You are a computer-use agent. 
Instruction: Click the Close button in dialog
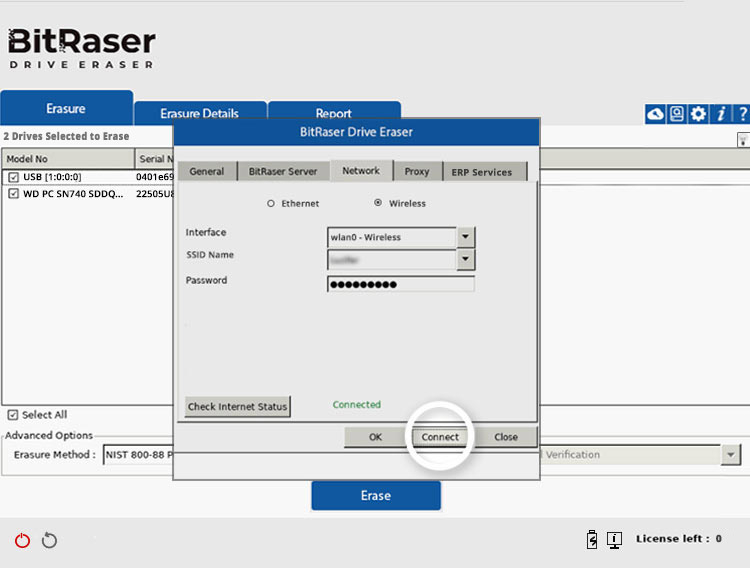point(506,437)
